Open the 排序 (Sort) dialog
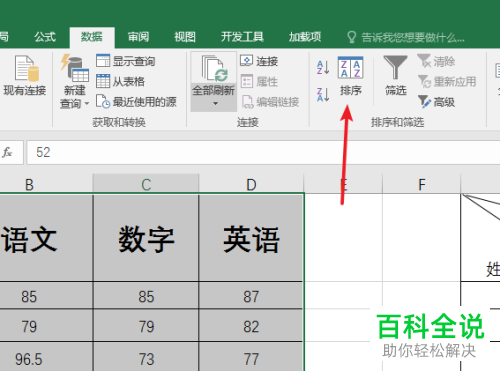Screen dimensions: 500x371 pyautogui.click(x=350, y=76)
